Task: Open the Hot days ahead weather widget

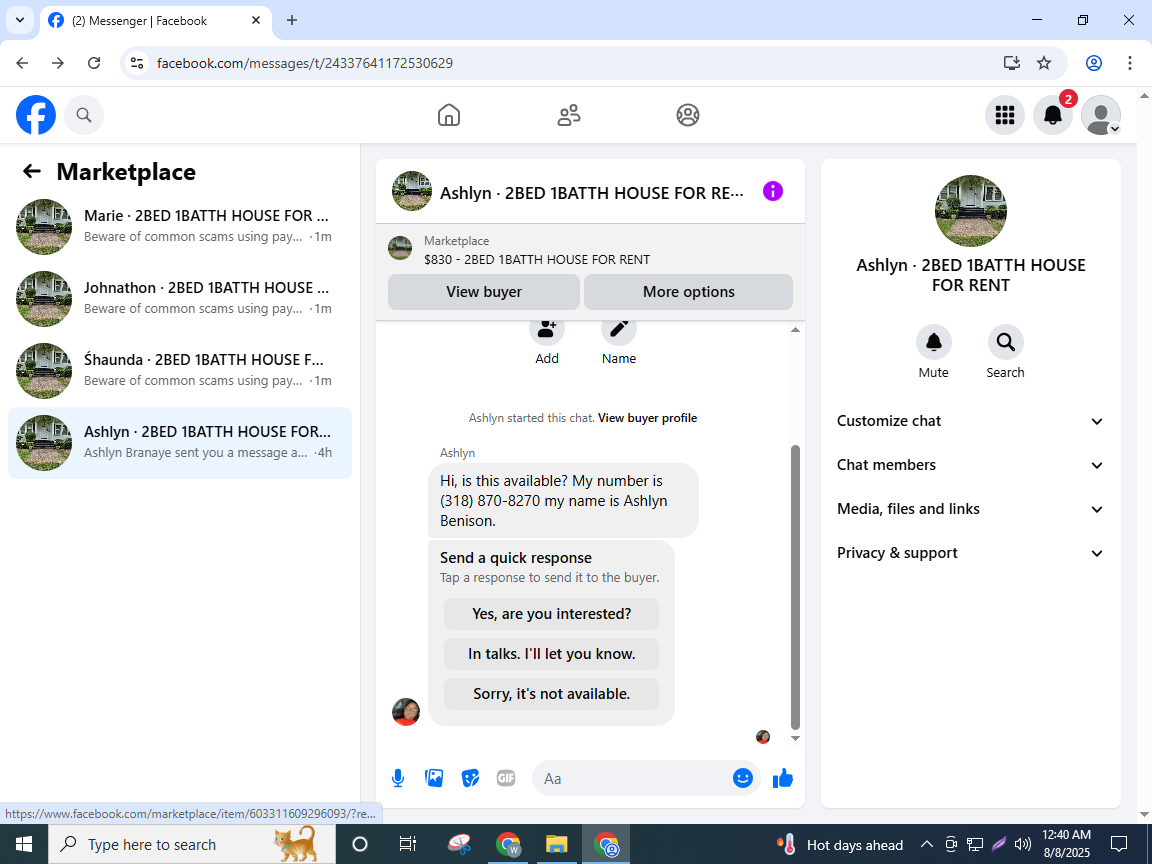Action: coord(840,844)
